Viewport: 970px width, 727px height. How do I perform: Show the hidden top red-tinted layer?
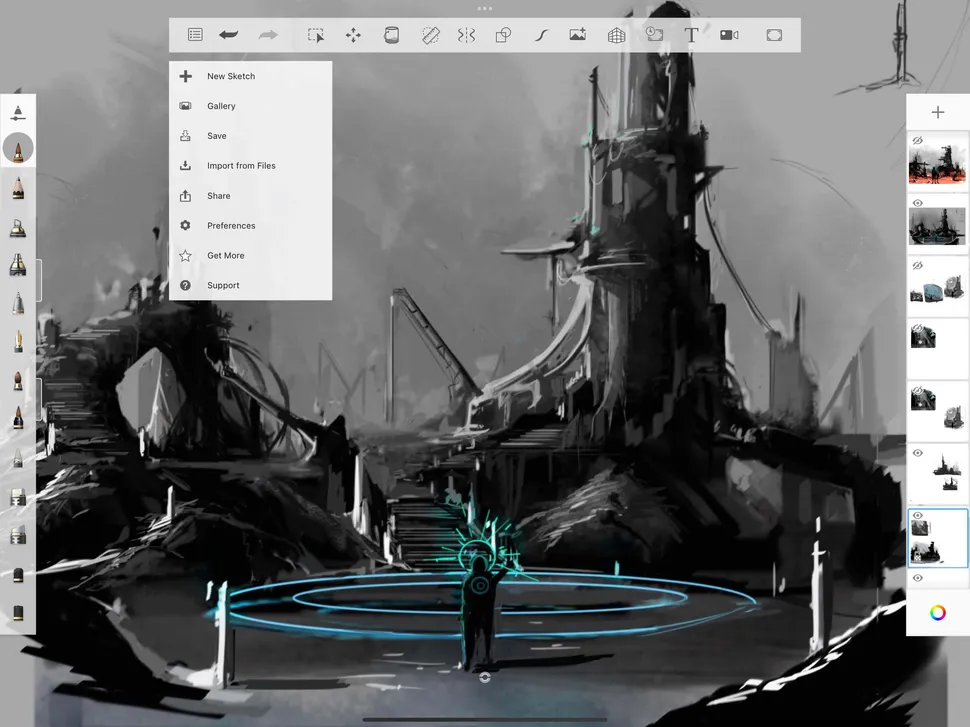[917, 141]
